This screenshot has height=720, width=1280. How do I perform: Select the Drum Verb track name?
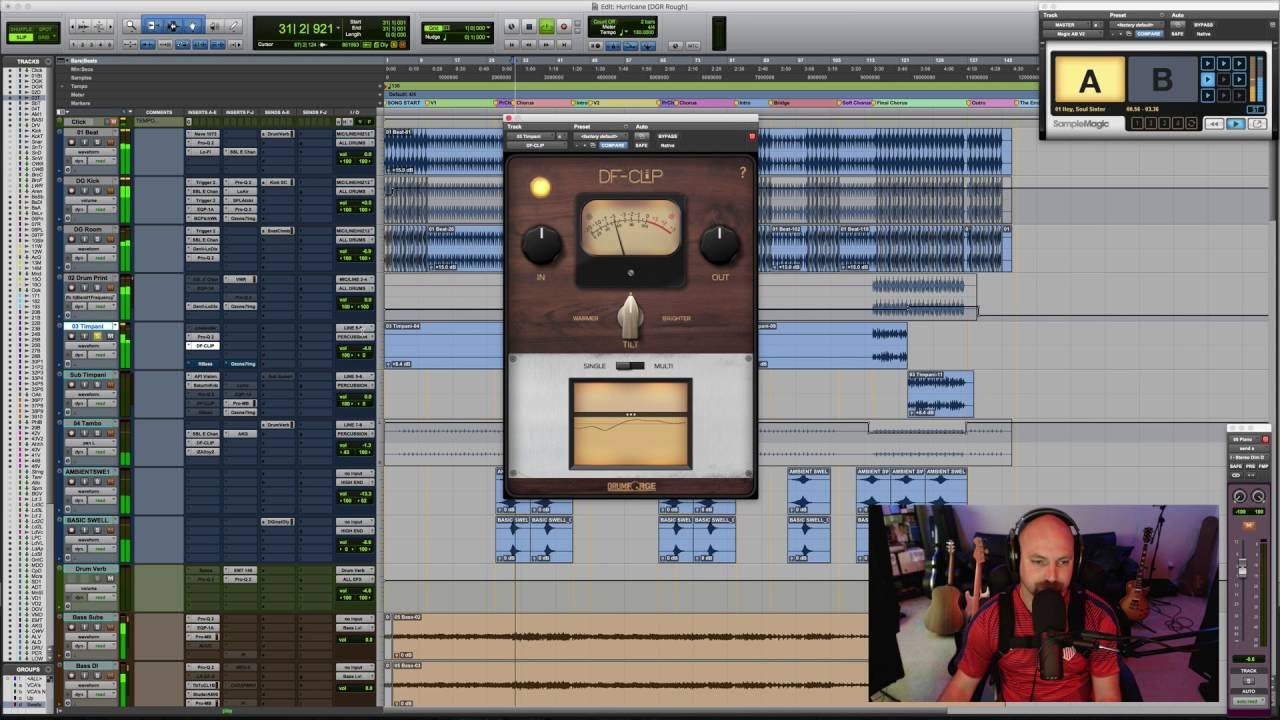pyautogui.click(x=90, y=569)
